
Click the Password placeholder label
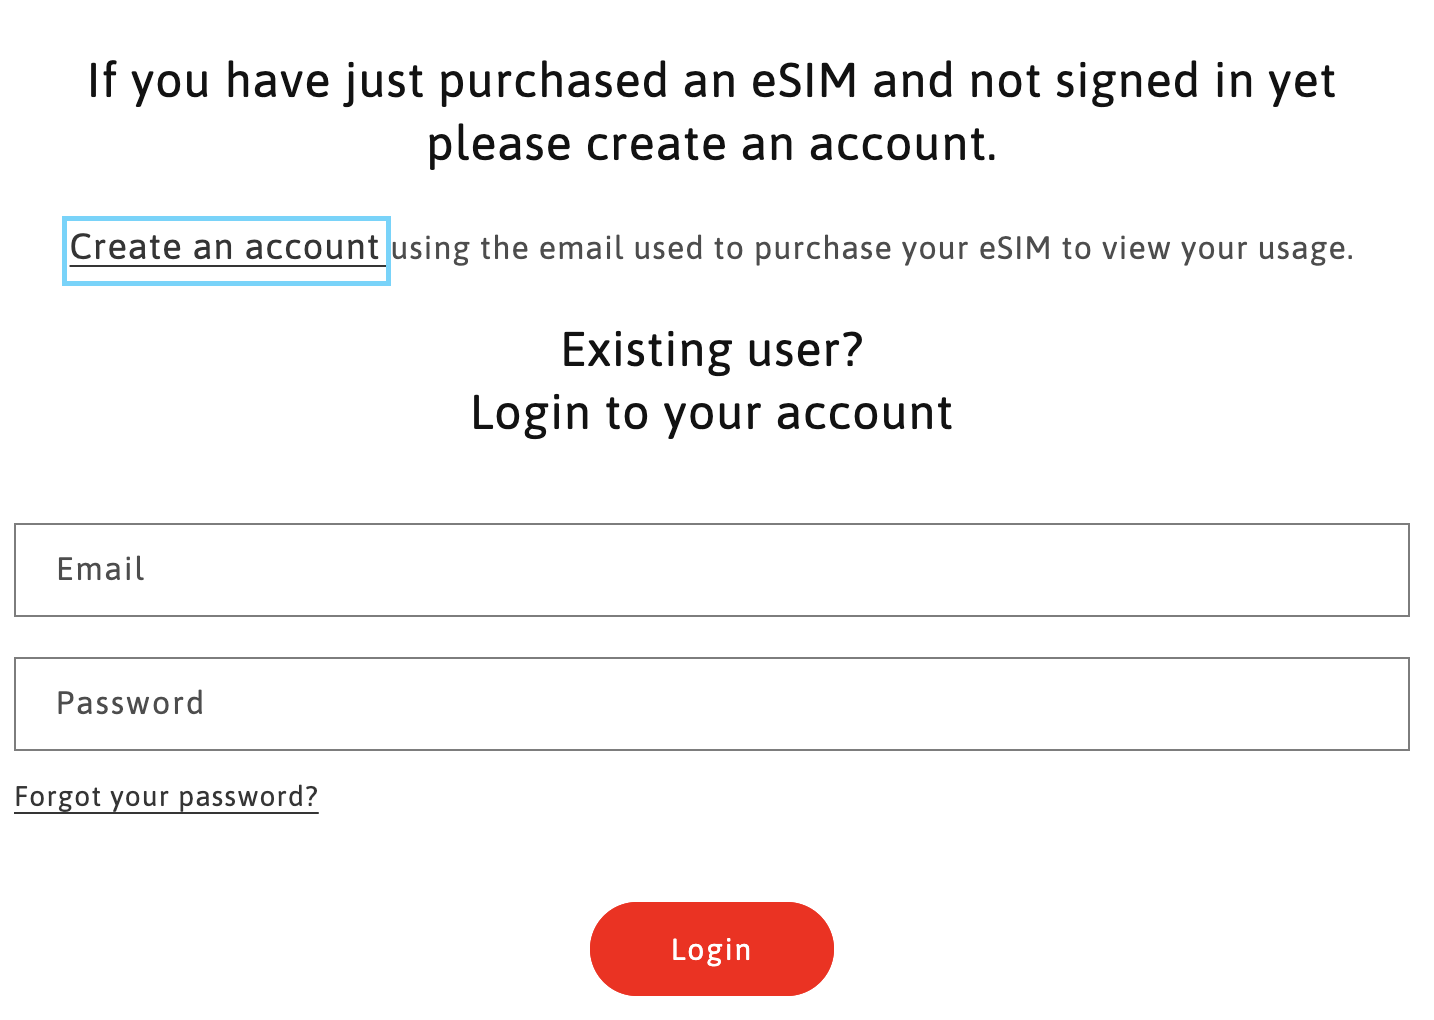130,704
